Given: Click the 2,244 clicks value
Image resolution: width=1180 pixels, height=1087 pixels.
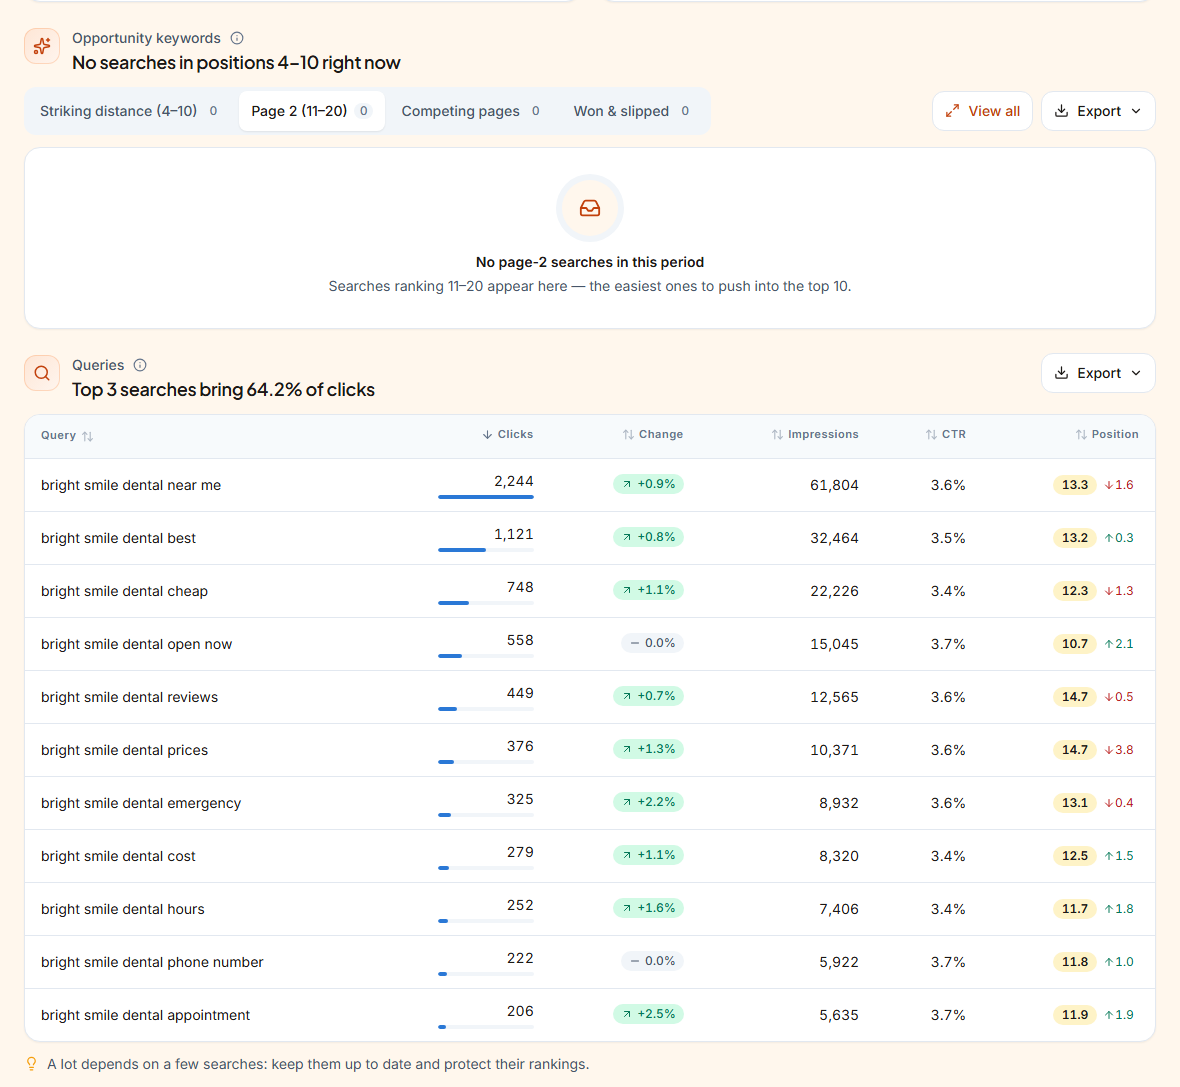Looking at the screenshot, I should [513, 481].
